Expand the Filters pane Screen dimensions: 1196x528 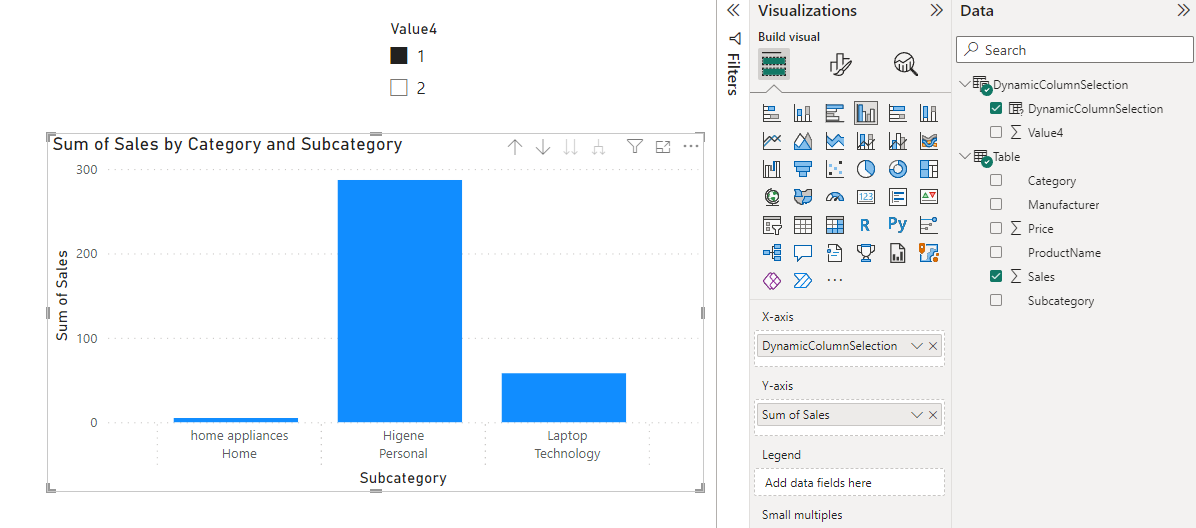tap(734, 11)
